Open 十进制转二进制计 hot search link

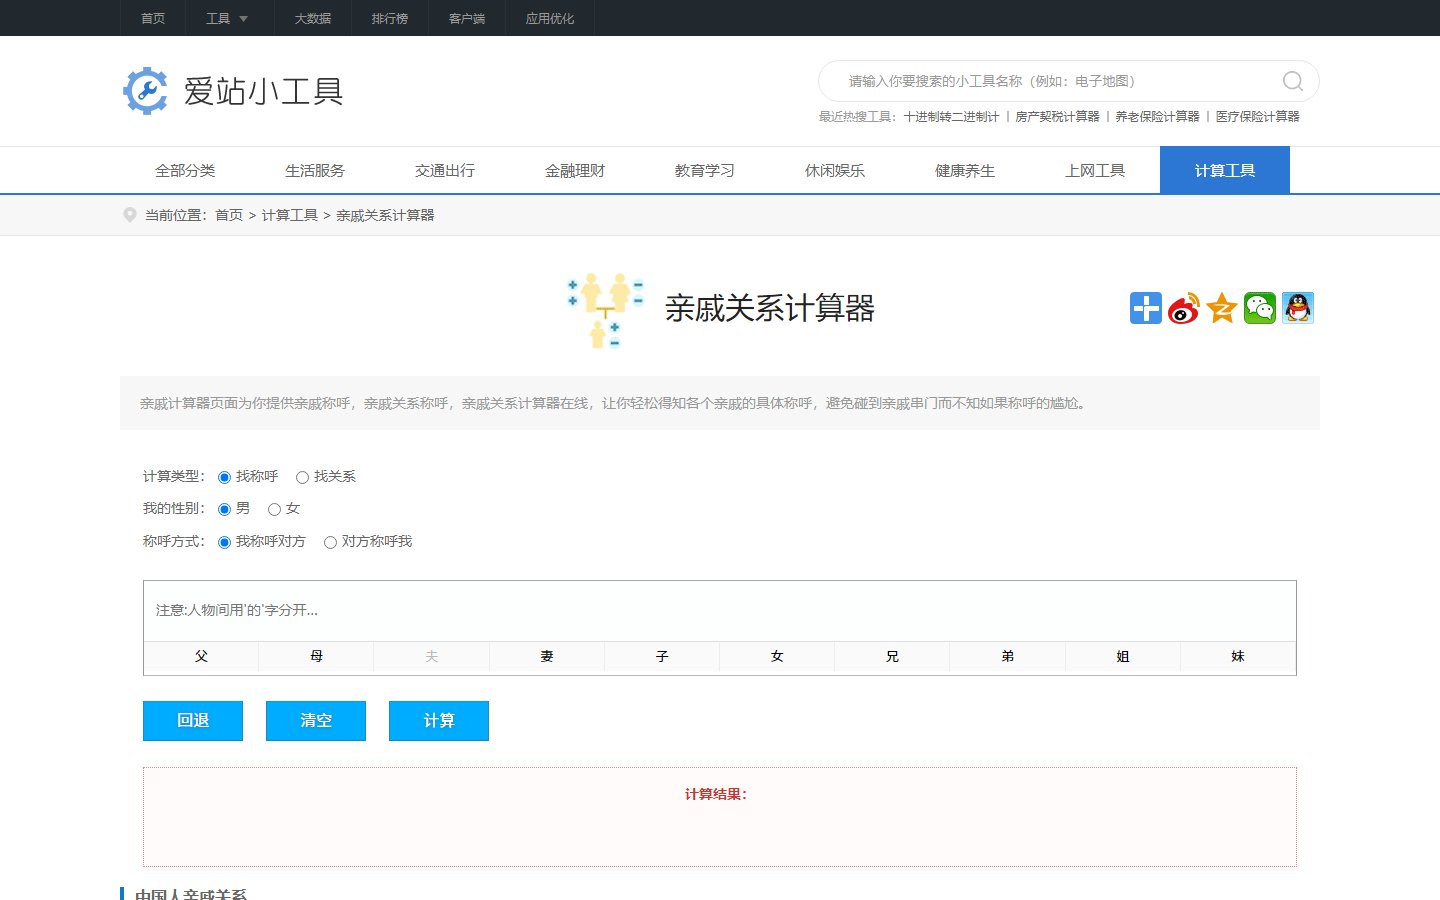pos(951,117)
